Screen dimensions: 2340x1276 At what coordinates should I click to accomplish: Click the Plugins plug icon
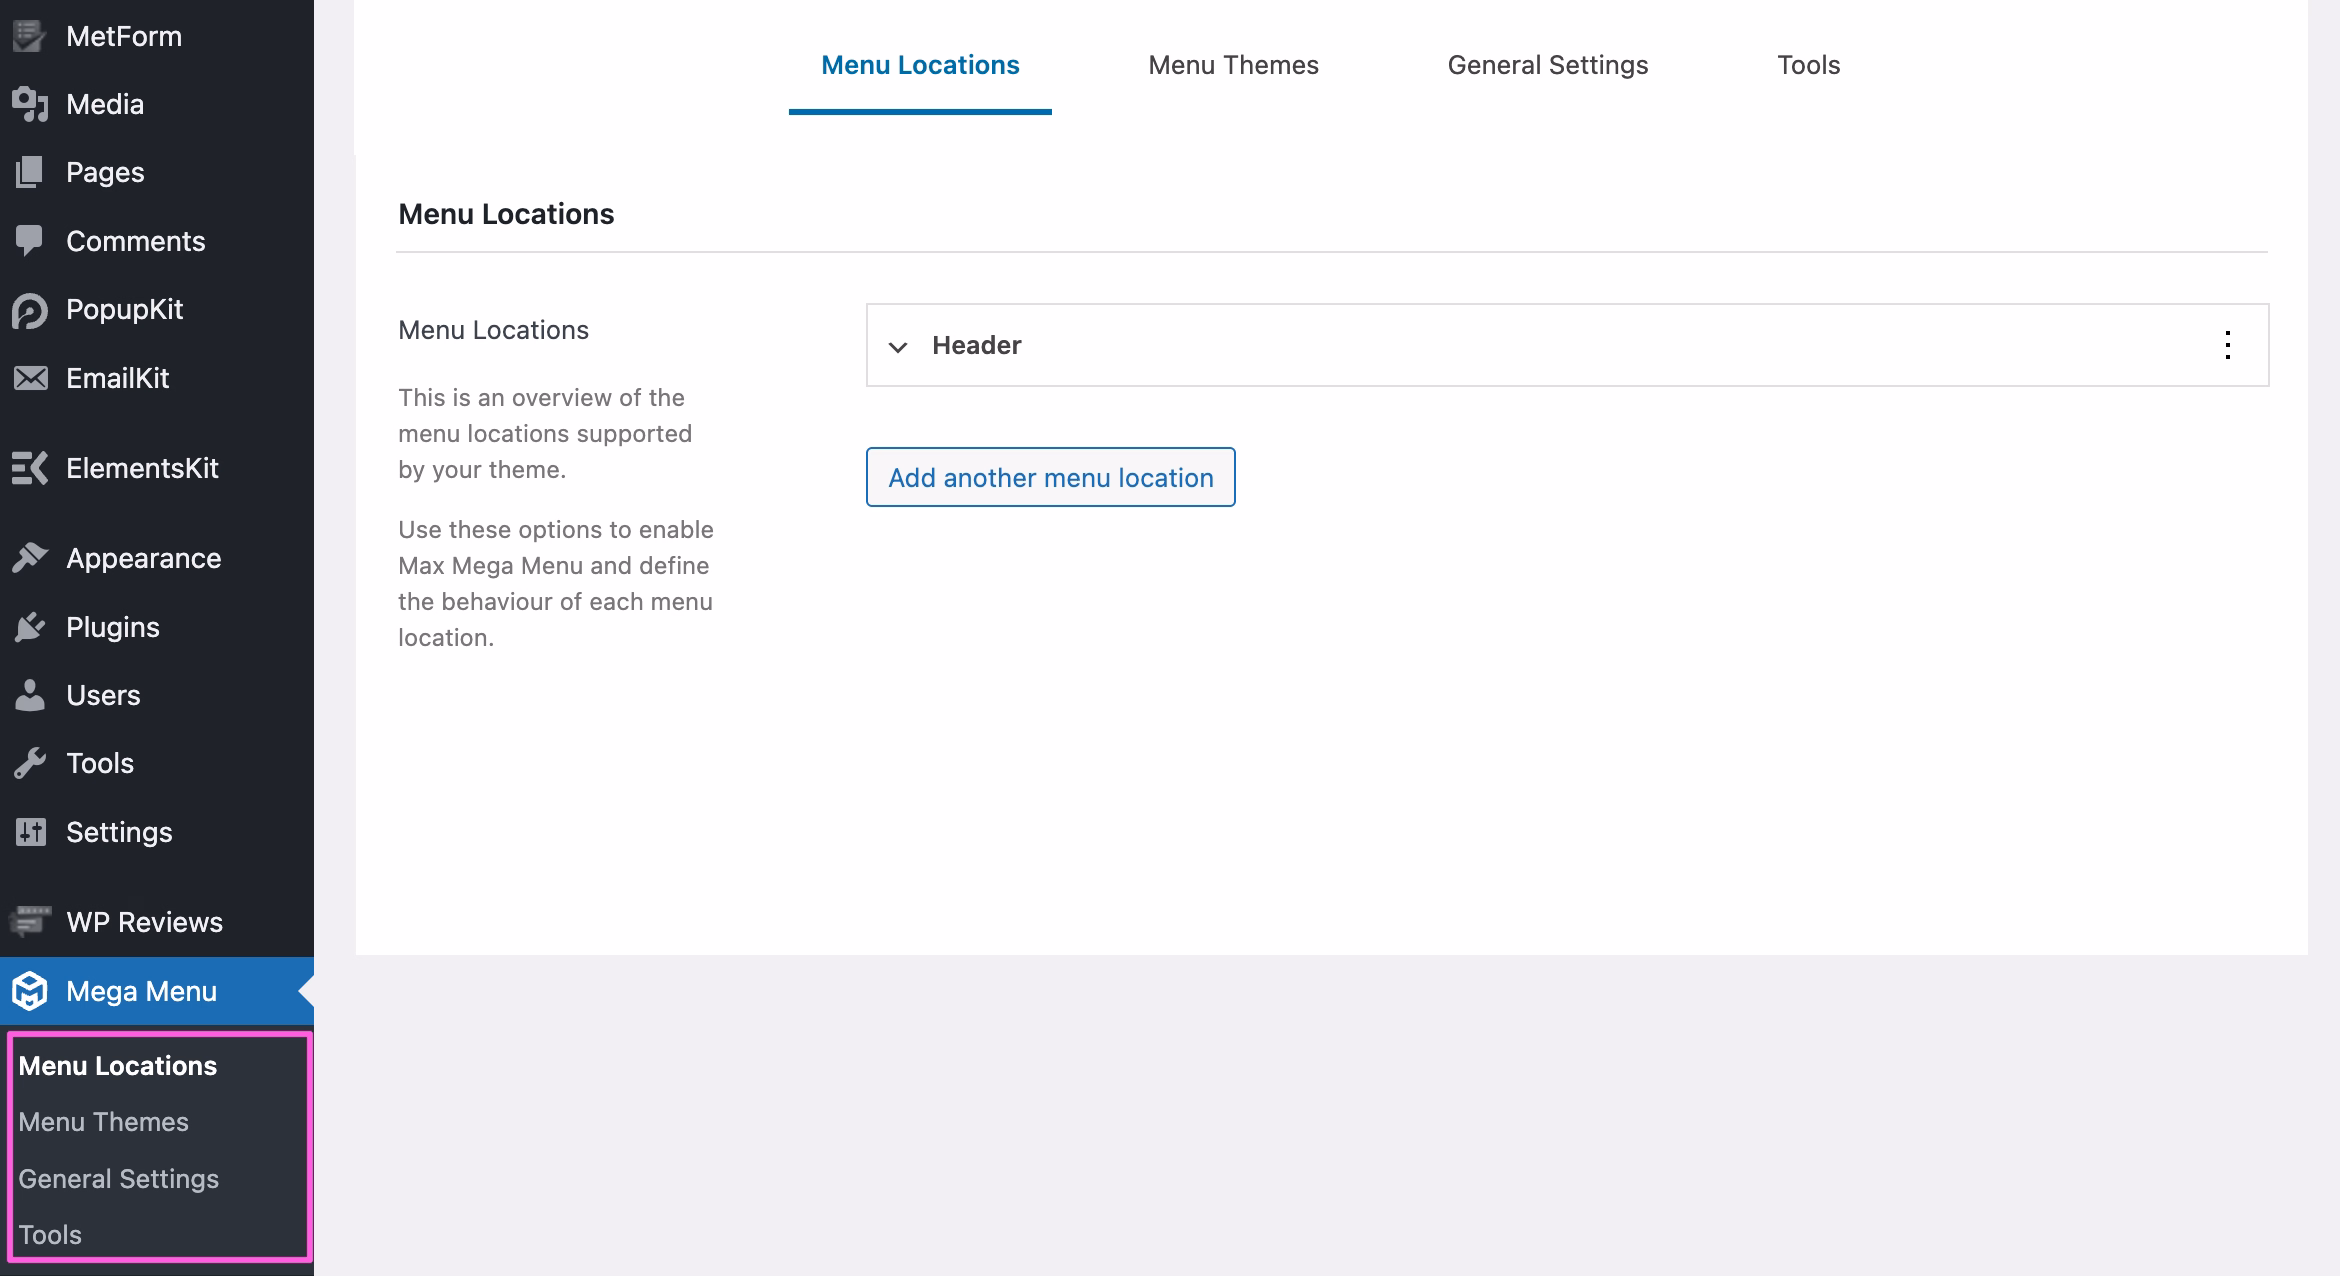[30, 627]
